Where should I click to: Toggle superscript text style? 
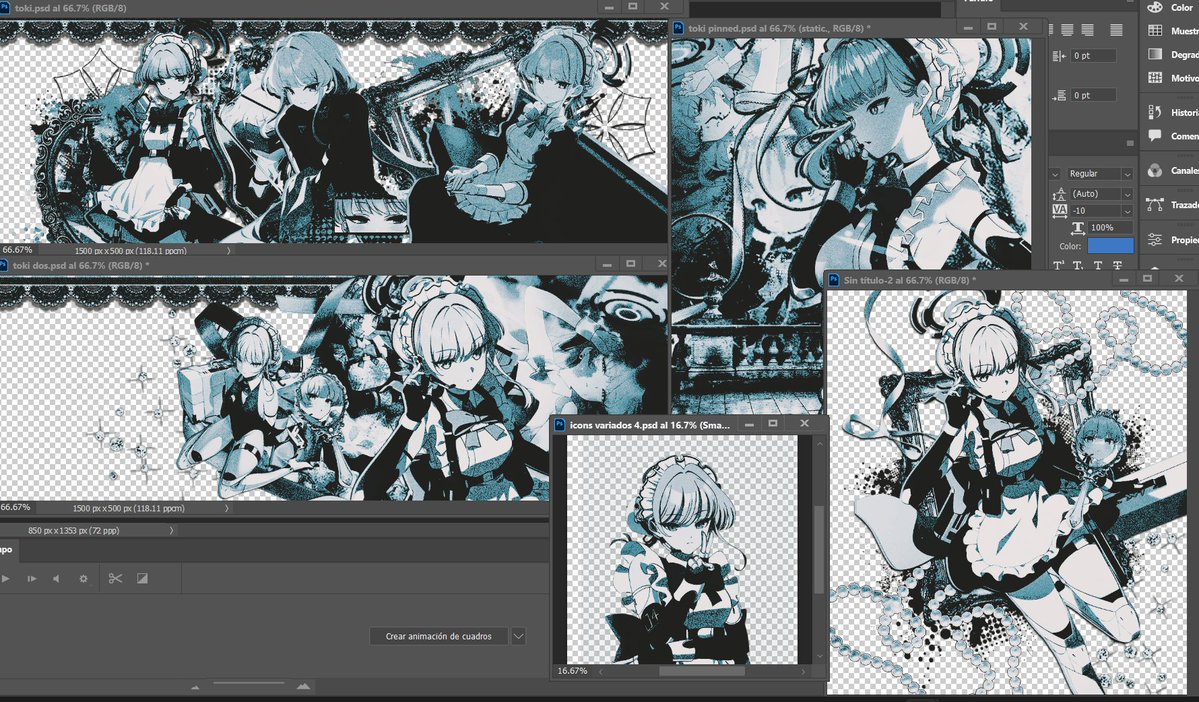1059,265
